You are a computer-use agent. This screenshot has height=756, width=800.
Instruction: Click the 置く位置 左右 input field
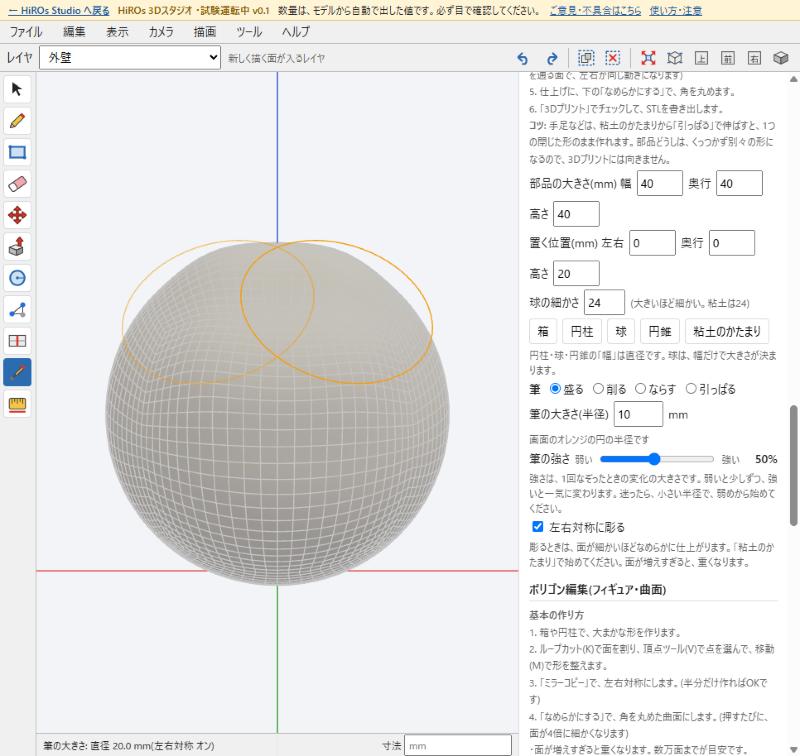652,243
